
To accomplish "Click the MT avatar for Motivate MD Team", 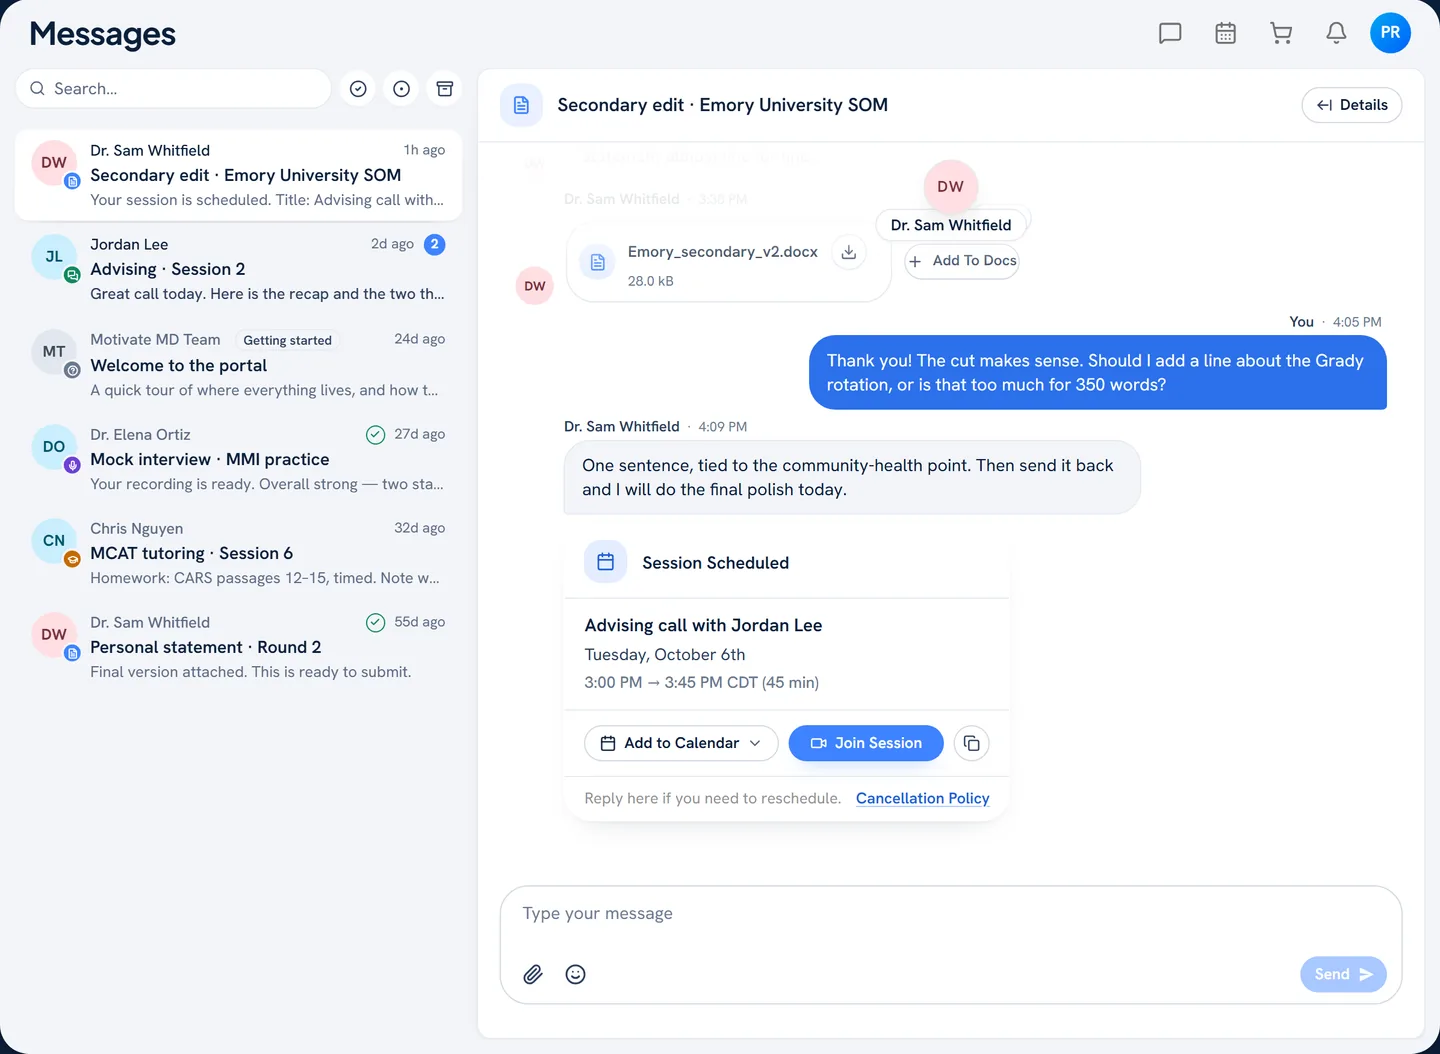I will [54, 352].
